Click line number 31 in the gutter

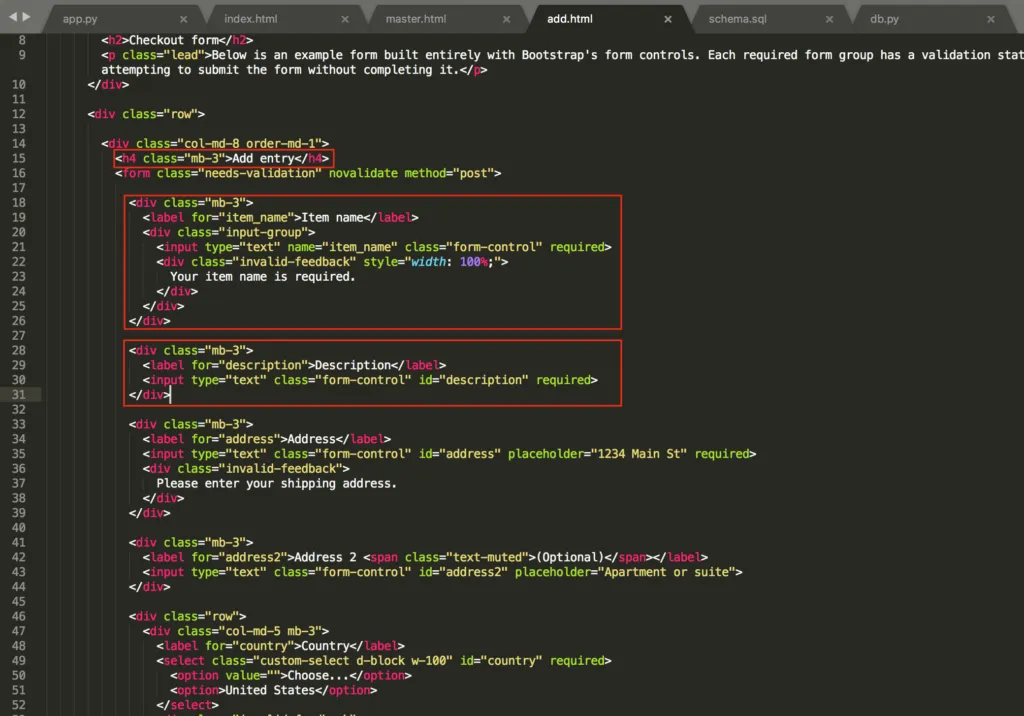(x=18, y=395)
